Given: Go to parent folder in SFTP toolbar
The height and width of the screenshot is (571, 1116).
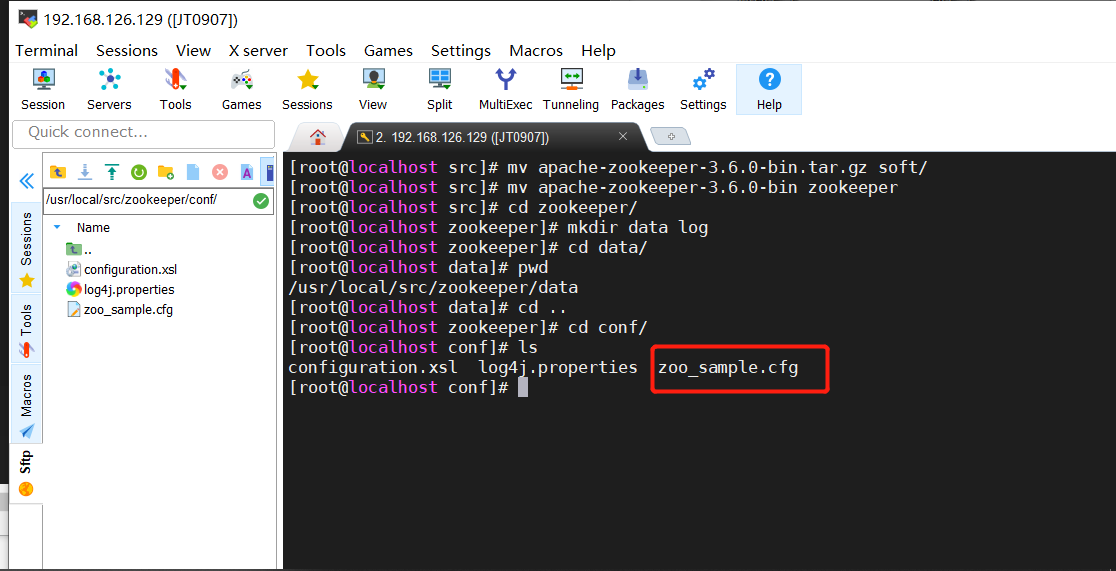Looking at the screenshot, I should tap(58, 172).
